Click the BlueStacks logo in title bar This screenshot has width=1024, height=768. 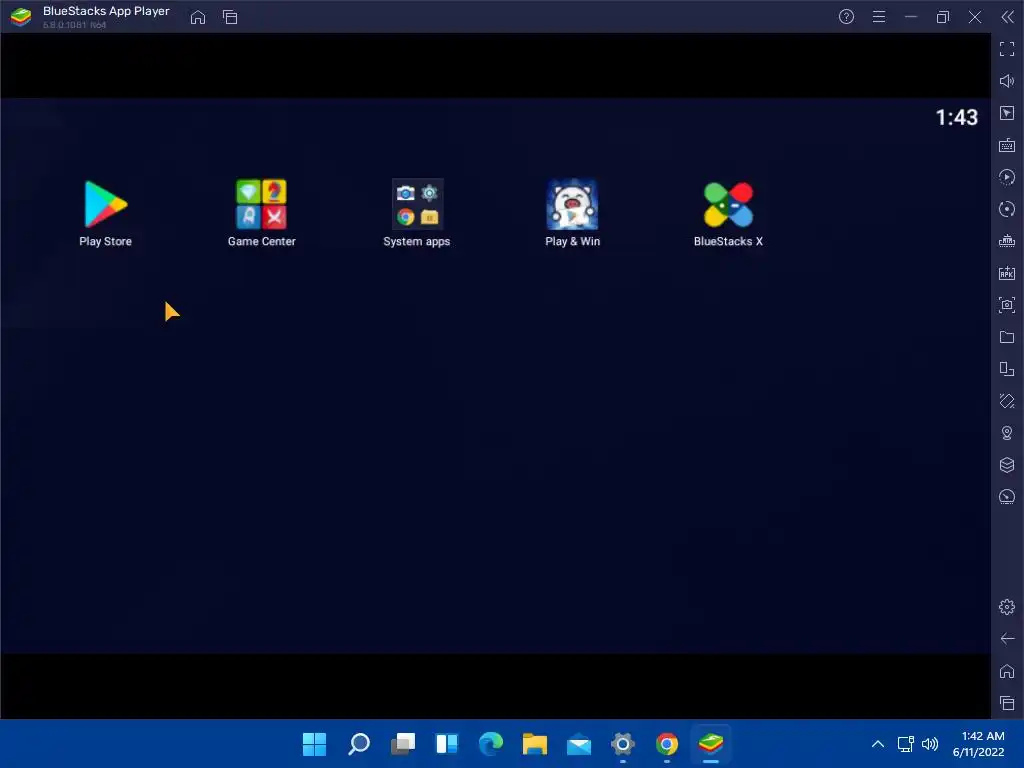click(x=21, y=17)
